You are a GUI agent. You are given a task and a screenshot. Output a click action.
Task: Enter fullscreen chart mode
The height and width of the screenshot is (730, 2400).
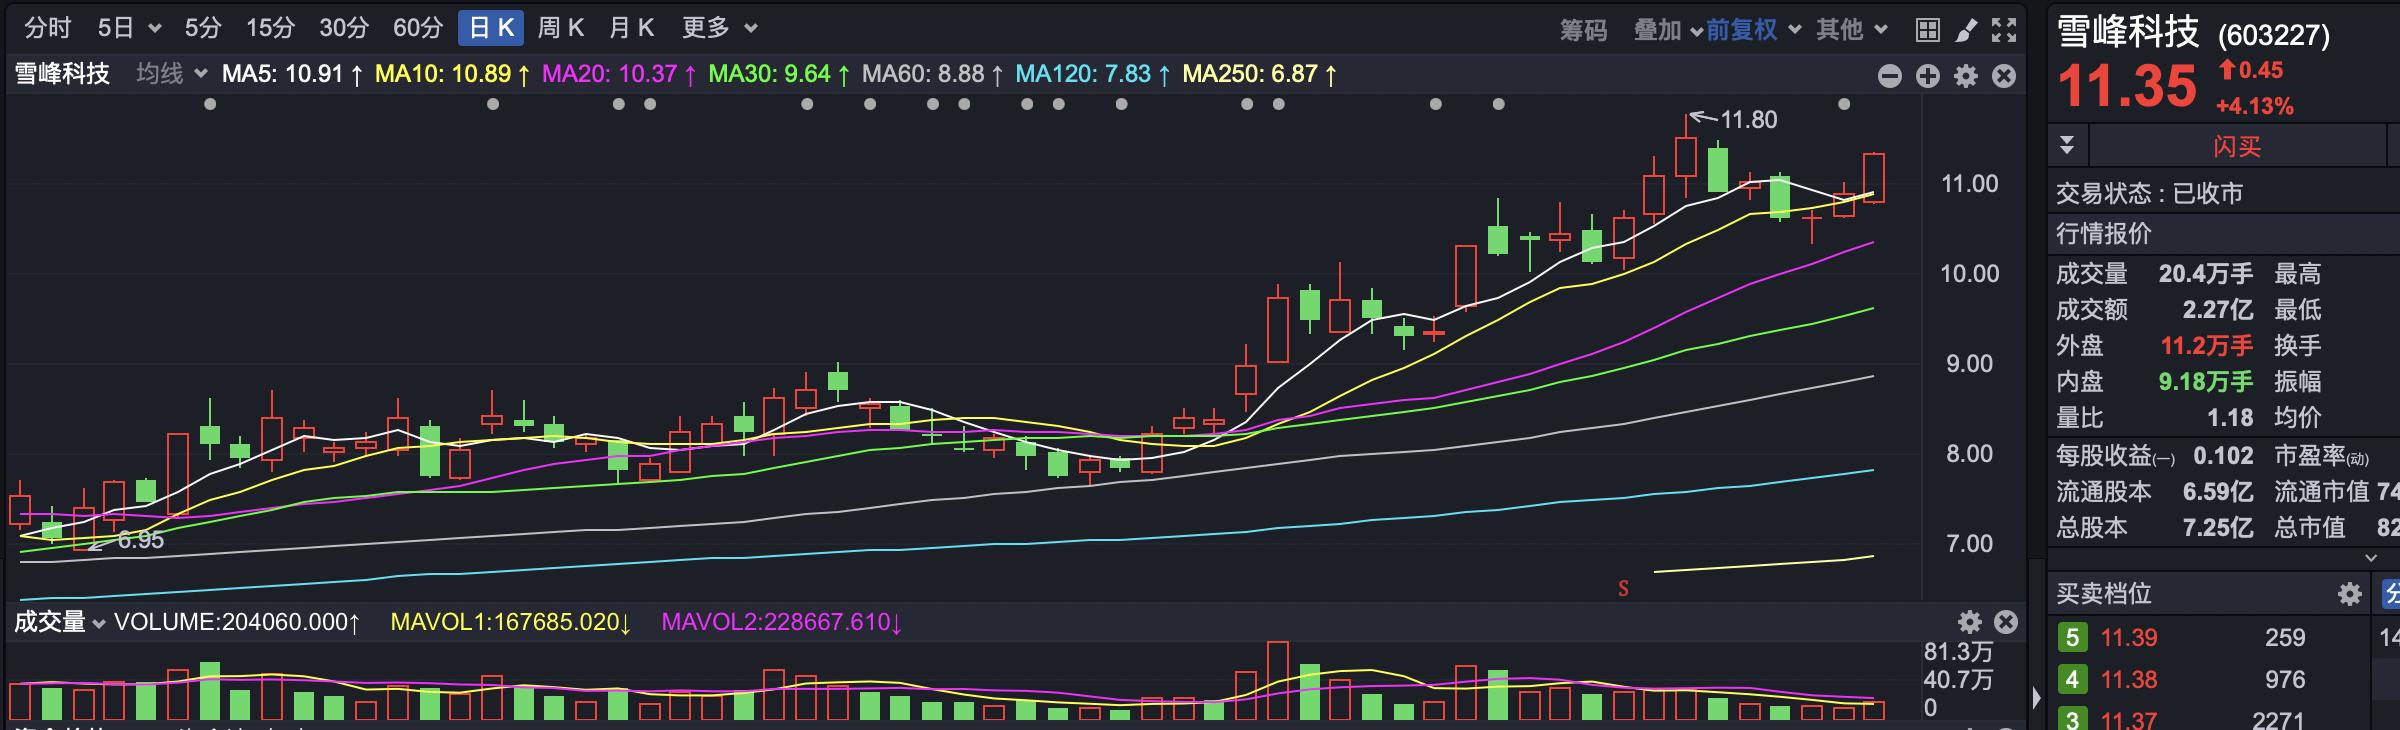tap(2004, 30)
